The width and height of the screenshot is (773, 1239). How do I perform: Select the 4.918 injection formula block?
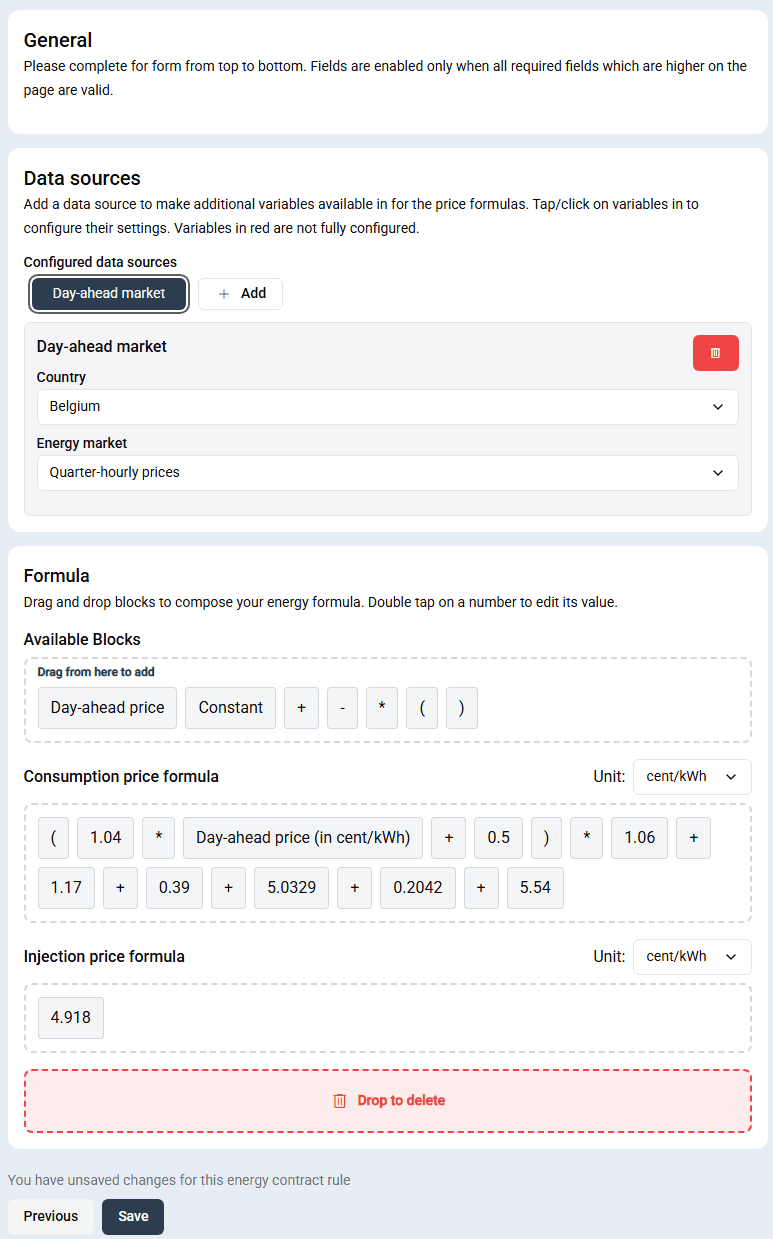pyautogui.click(x=70, y=1017)
